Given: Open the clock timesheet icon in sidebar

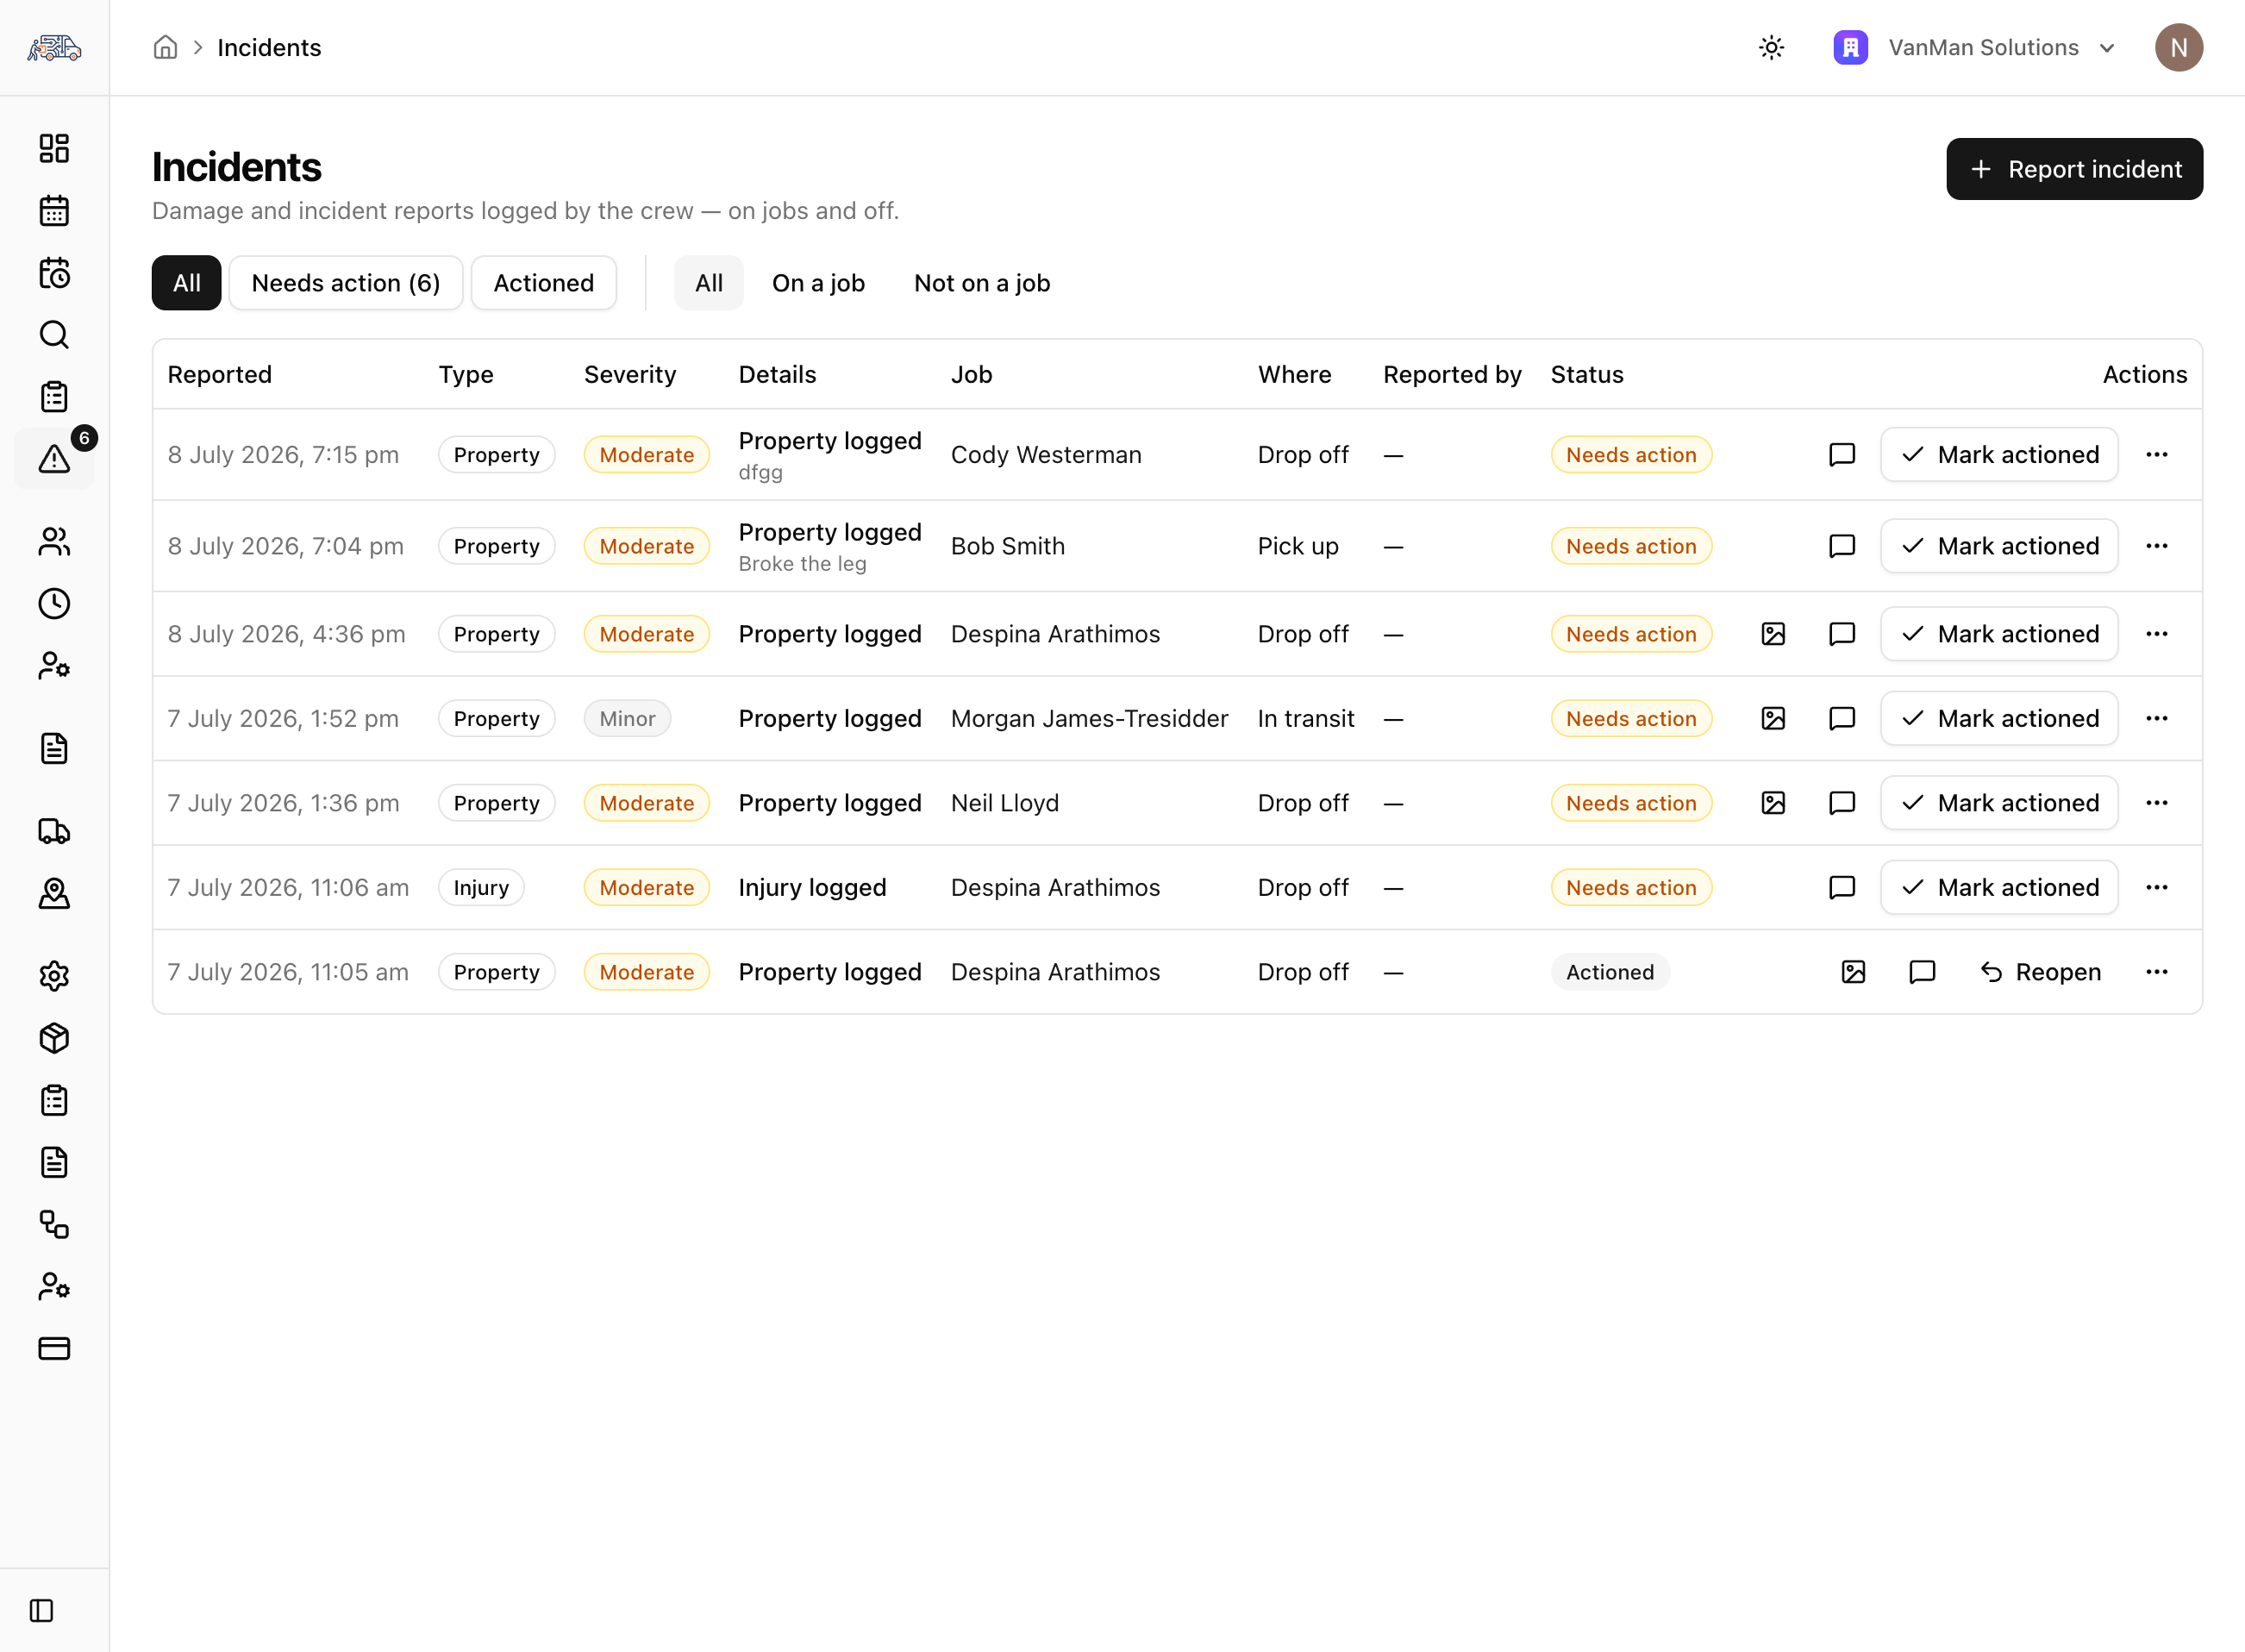Looking at the screenshot, I should [x=54, y=603].
